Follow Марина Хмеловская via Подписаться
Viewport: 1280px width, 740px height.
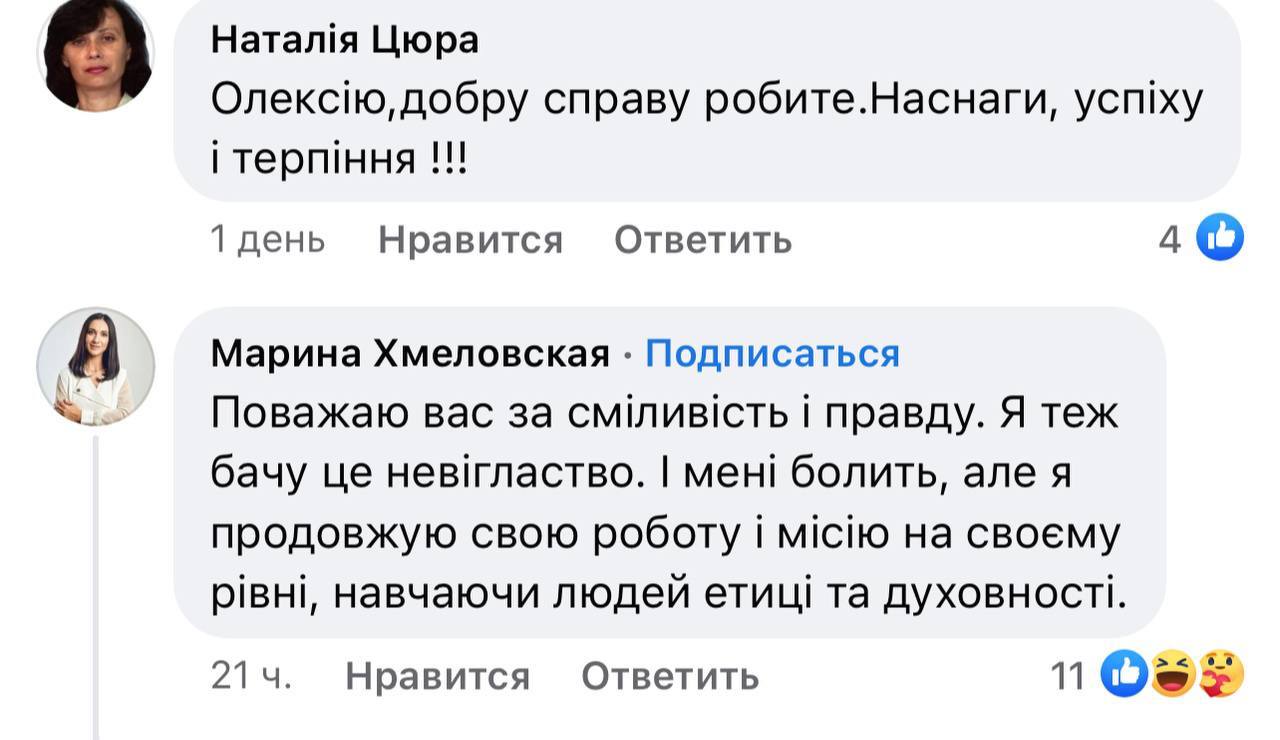(x=772, y=354)
